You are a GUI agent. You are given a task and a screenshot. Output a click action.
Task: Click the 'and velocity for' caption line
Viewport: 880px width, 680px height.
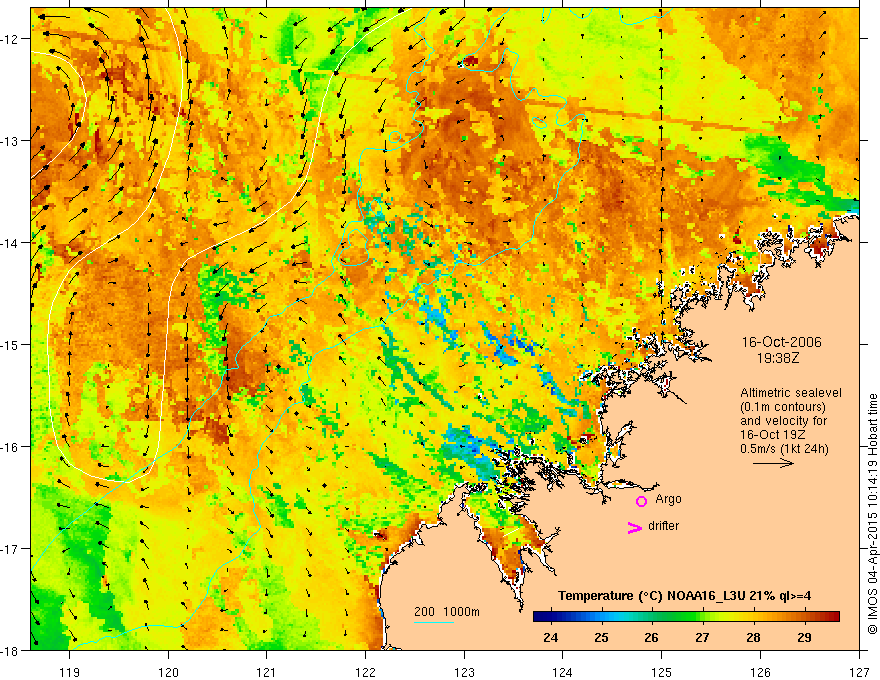[783, 420]
